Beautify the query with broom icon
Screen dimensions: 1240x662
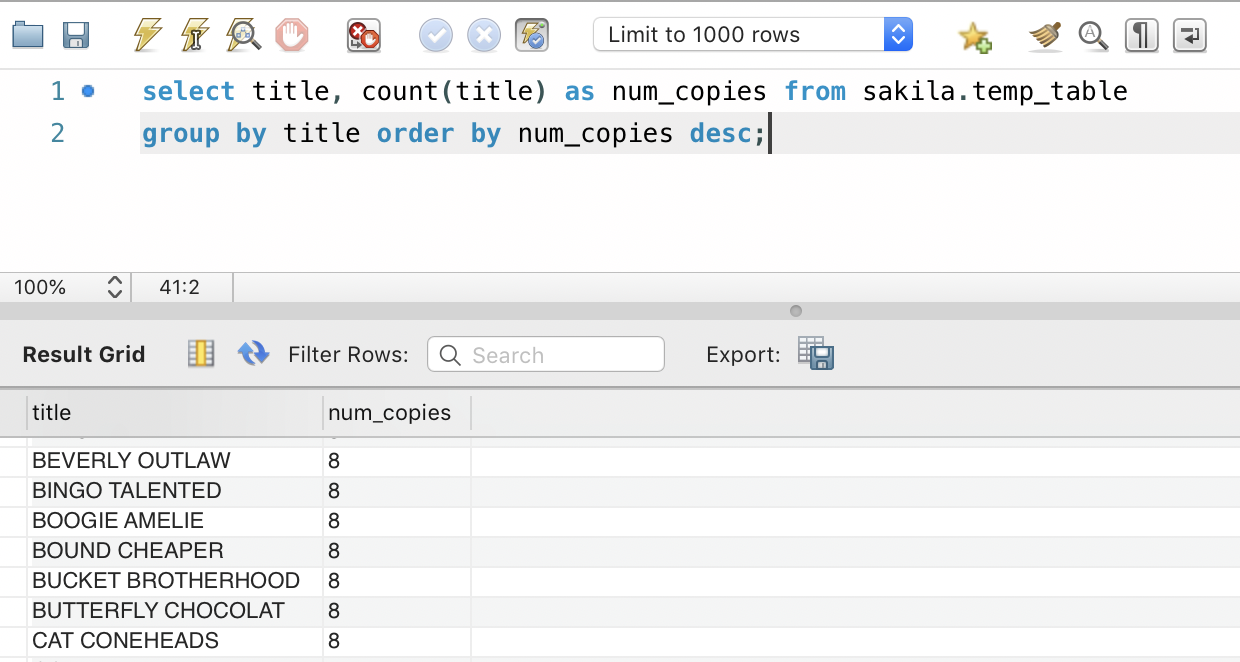[1045, 36]
